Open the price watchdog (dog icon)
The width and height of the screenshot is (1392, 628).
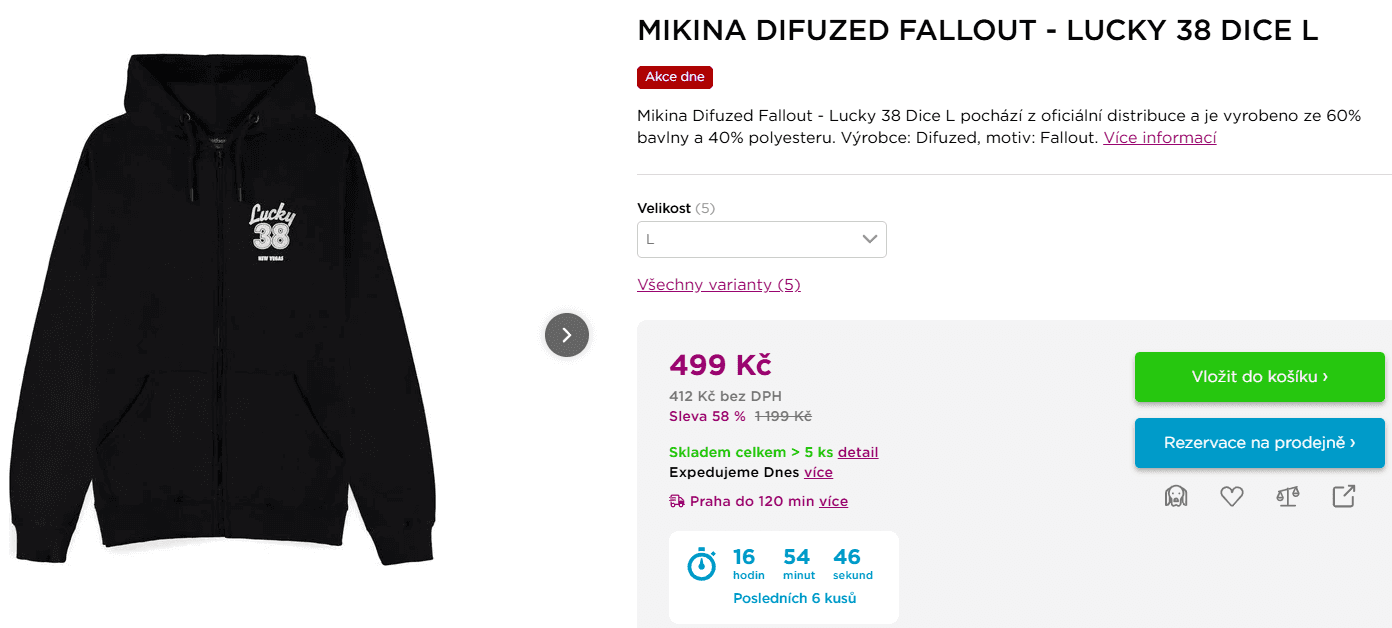point(1176,496)
